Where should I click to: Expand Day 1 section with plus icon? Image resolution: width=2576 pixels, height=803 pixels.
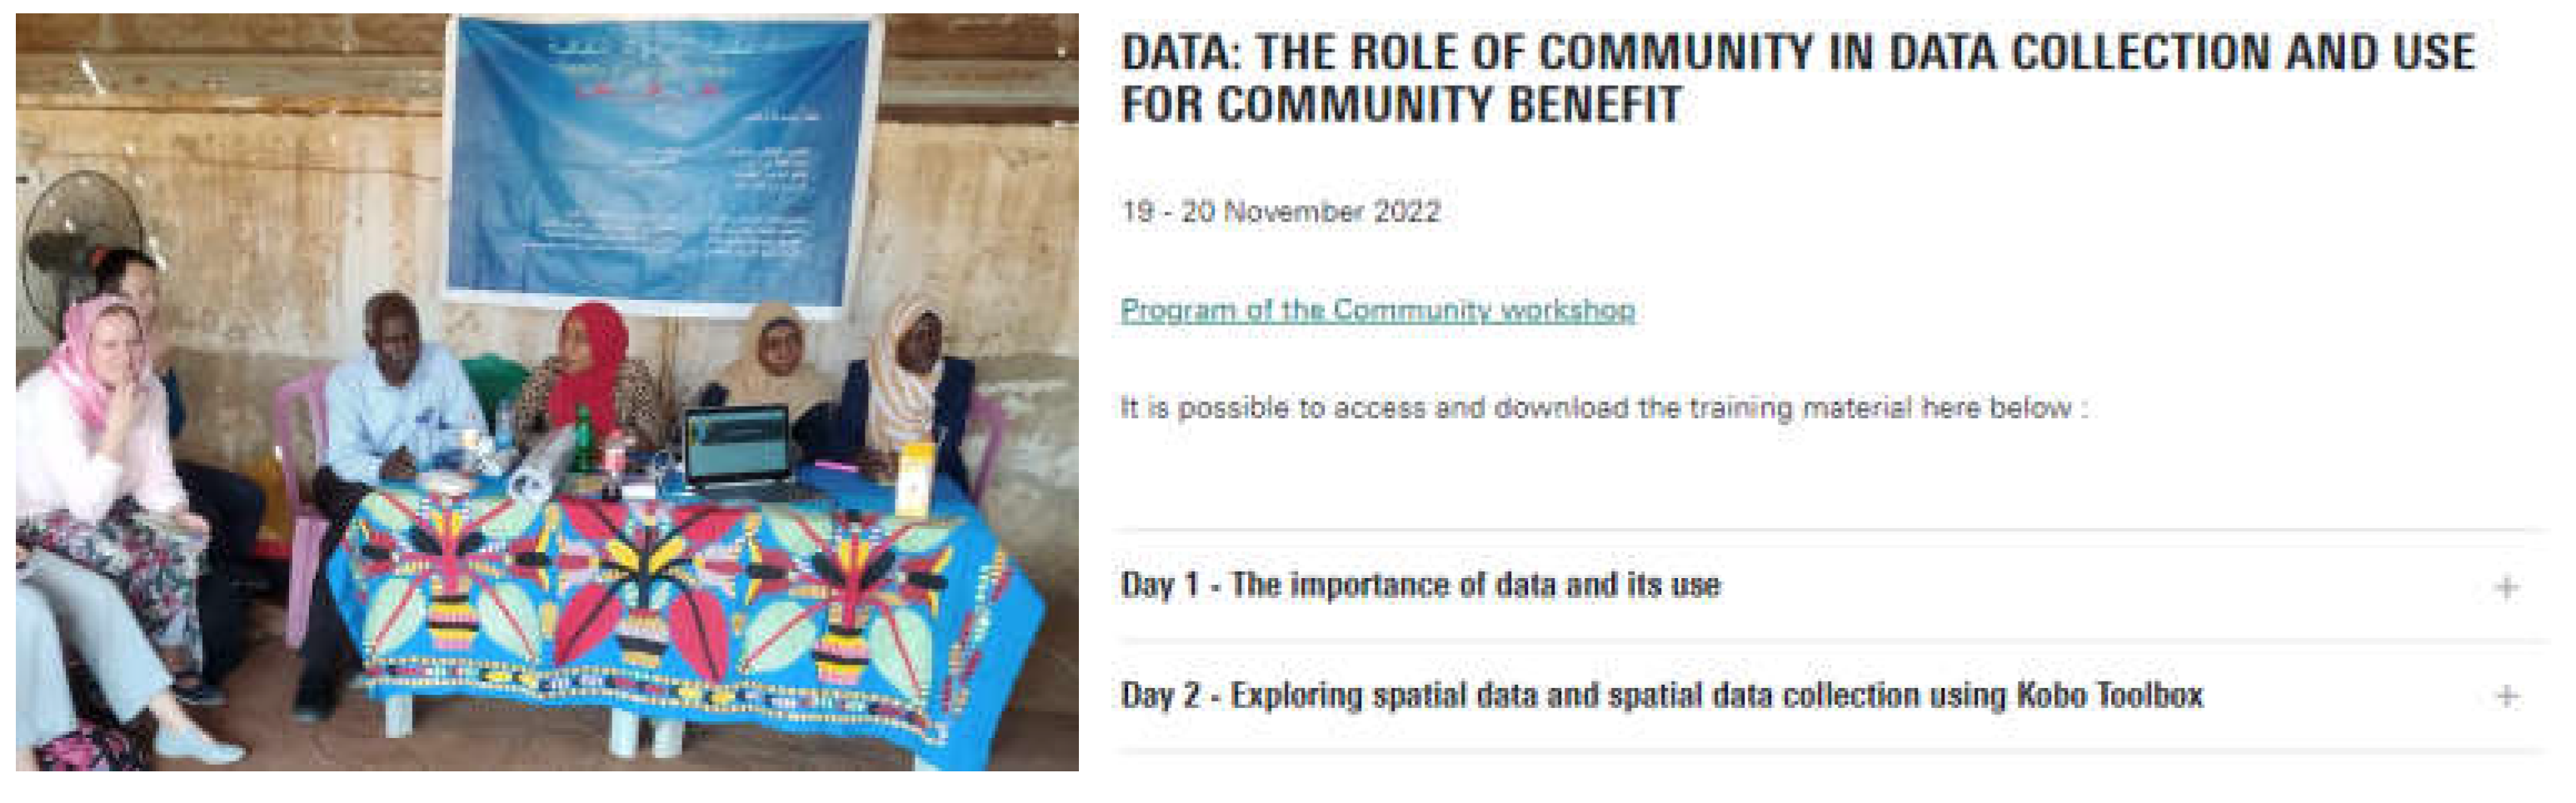tap(2506, 587)
